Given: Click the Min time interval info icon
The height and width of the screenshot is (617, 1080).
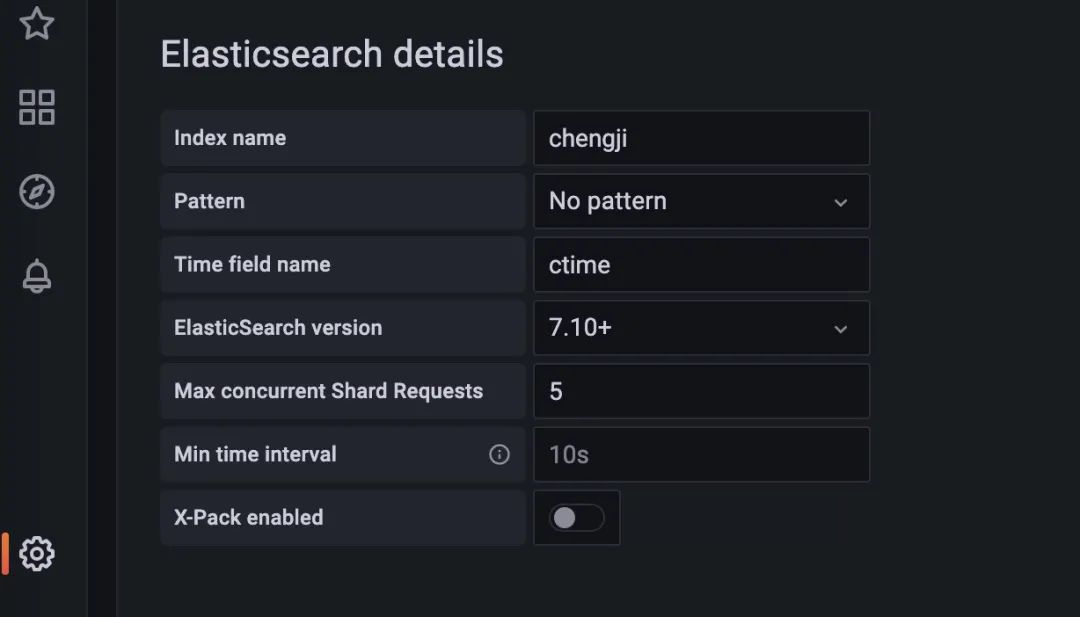Looking at the screenshot, I should (x=499, y=454).
